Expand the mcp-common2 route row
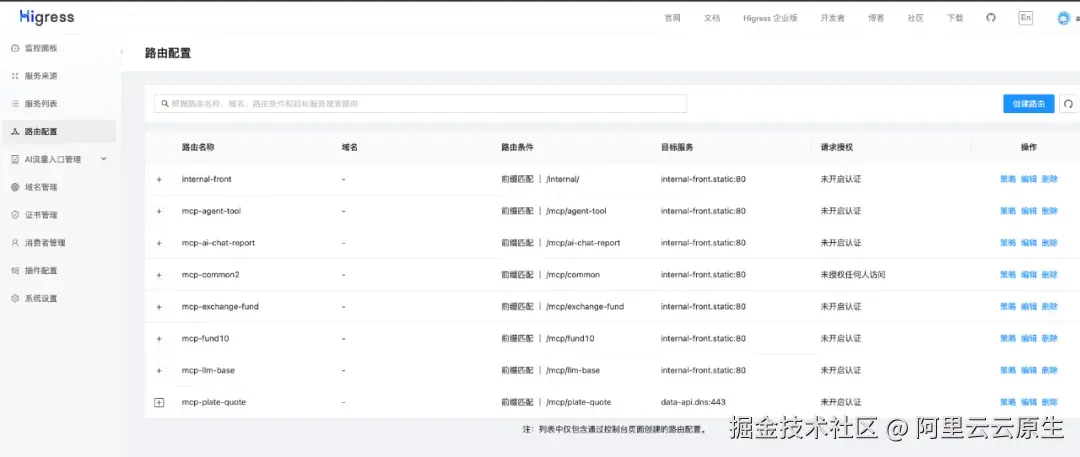1080x457 pixels. (159, 275)
